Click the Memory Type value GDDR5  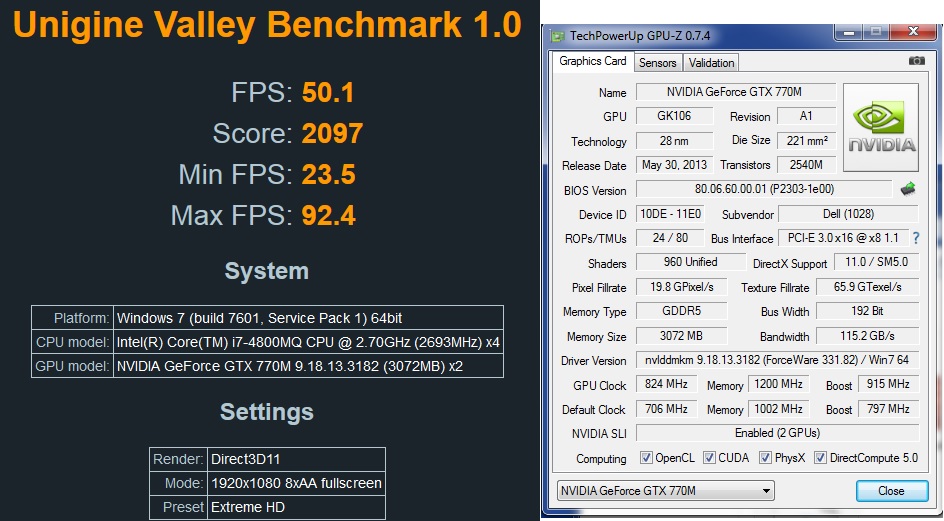[x=681, y=311]
